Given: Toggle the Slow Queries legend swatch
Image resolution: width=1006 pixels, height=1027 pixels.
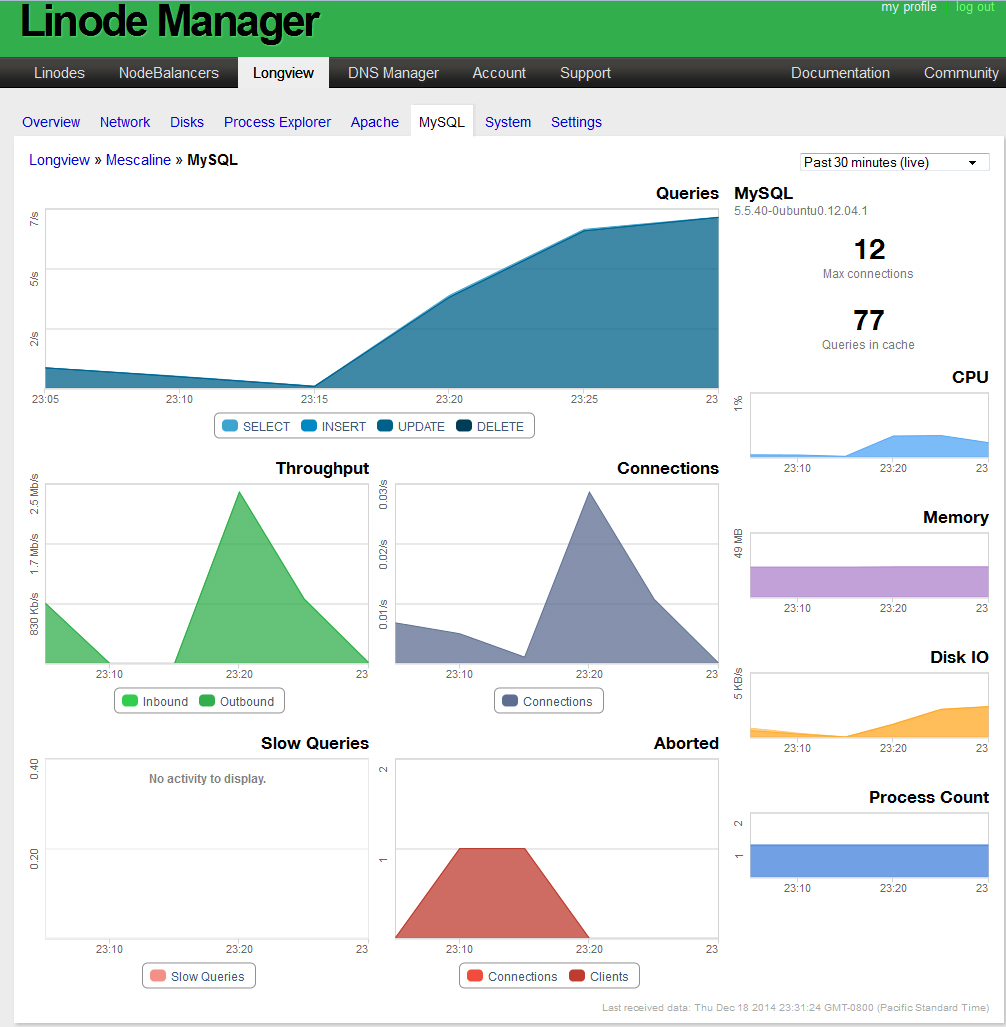Looking at the screenshot, I should coord(158,976).
